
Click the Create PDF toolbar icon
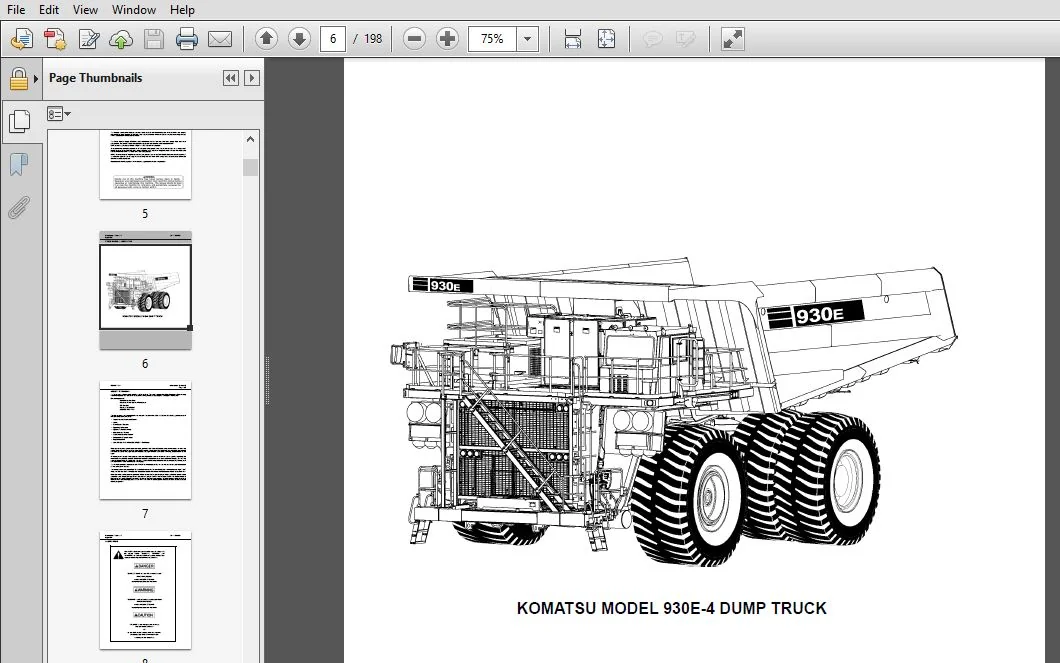55,39
